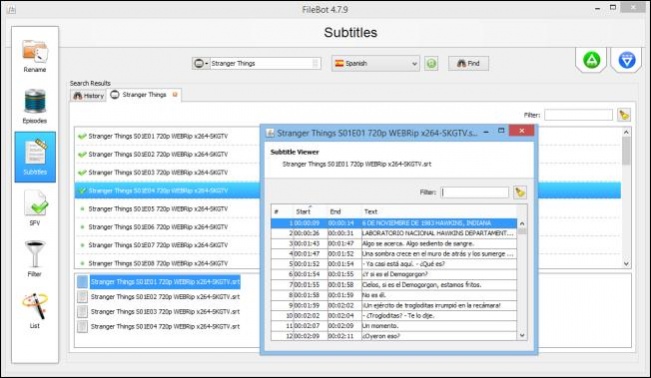Click file icon of S01E04 srt file
651x378 pixels.
click(x=83, y=326)
